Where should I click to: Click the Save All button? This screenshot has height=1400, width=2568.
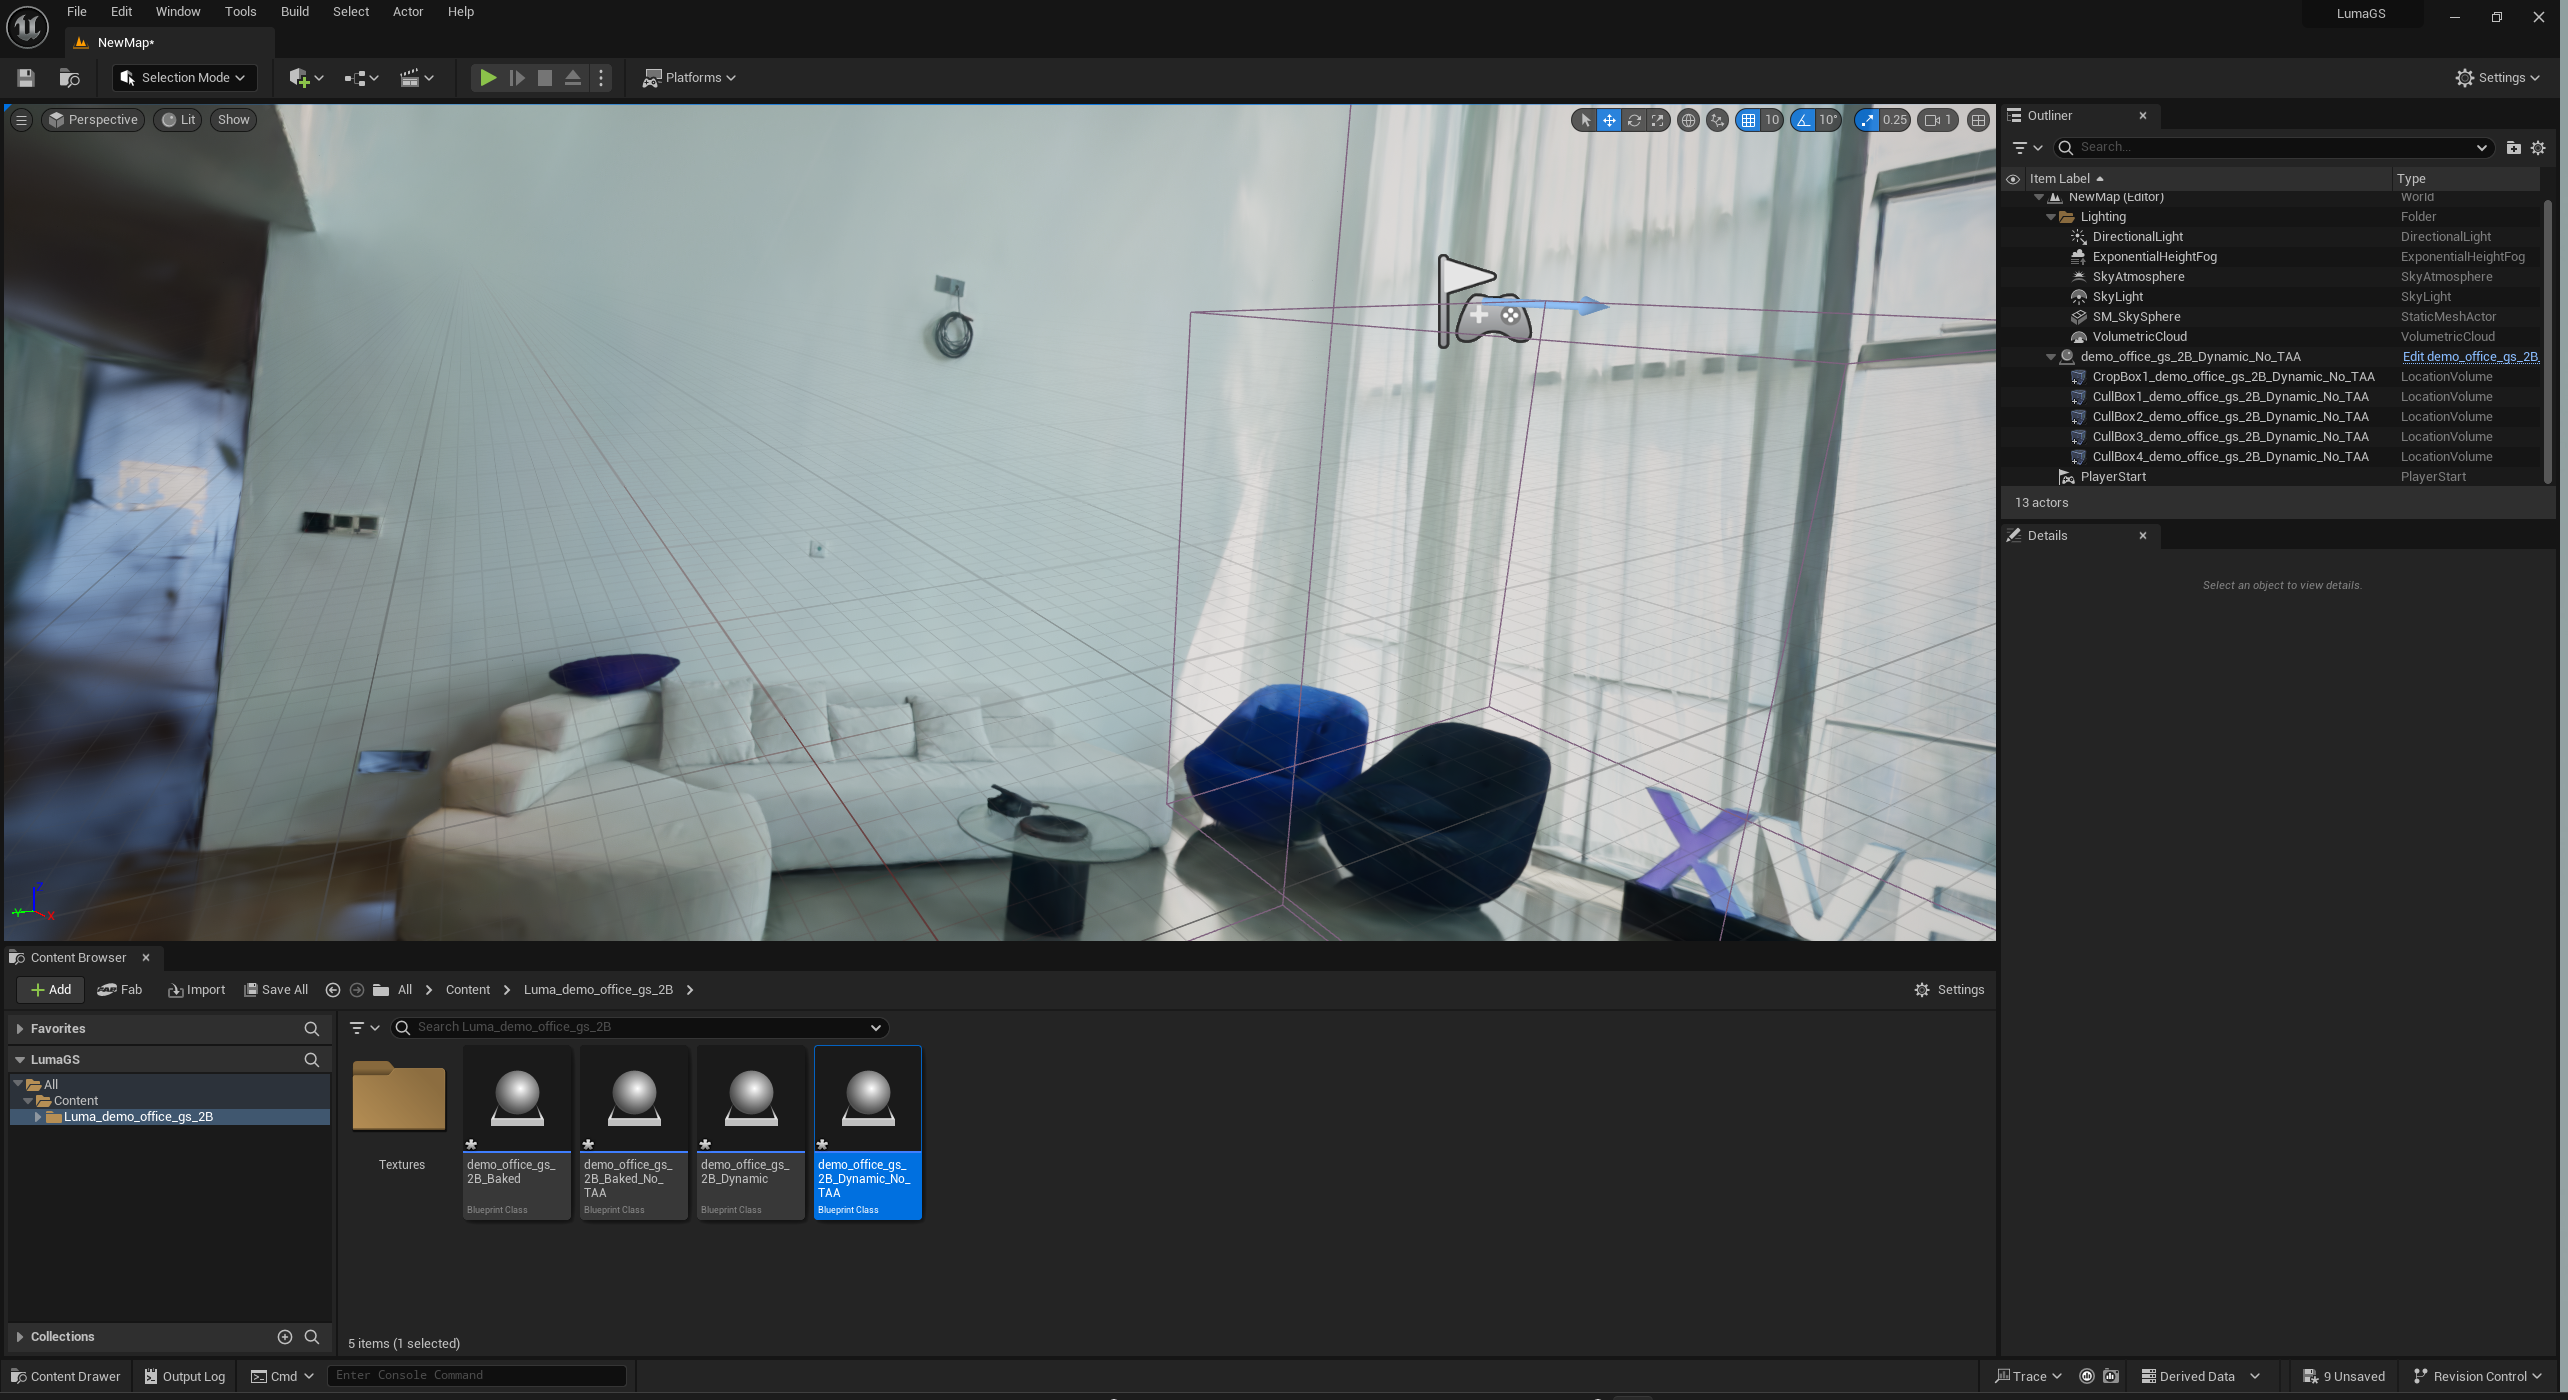click(276, 989)
